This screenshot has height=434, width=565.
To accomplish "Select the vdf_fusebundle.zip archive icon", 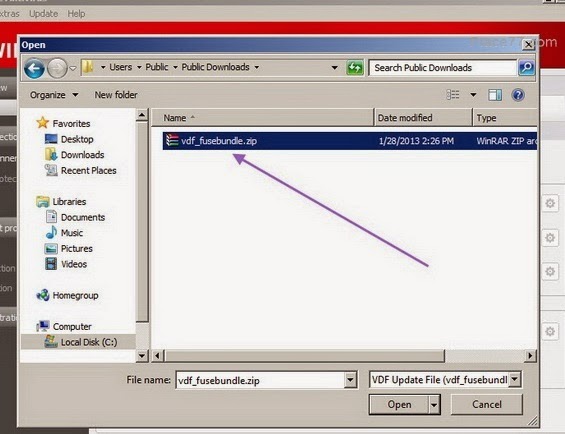I will pyautogui.click(x=172, y=141).
